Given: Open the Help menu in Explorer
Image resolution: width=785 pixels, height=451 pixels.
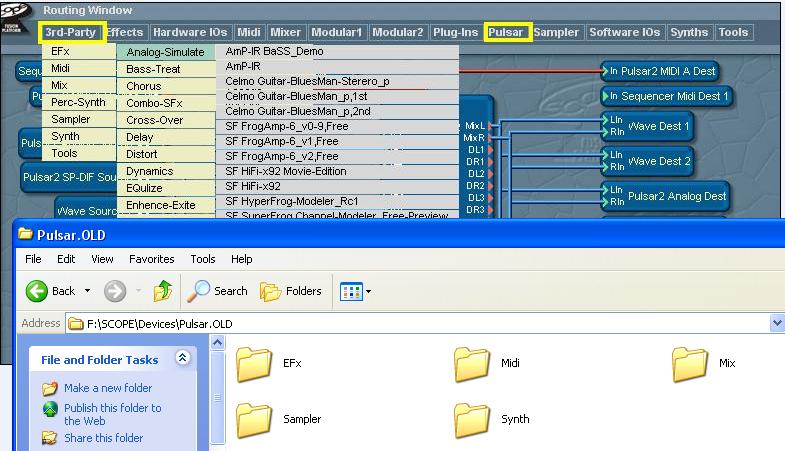Looking at the screenshot, I should click(x=241, y=259).
